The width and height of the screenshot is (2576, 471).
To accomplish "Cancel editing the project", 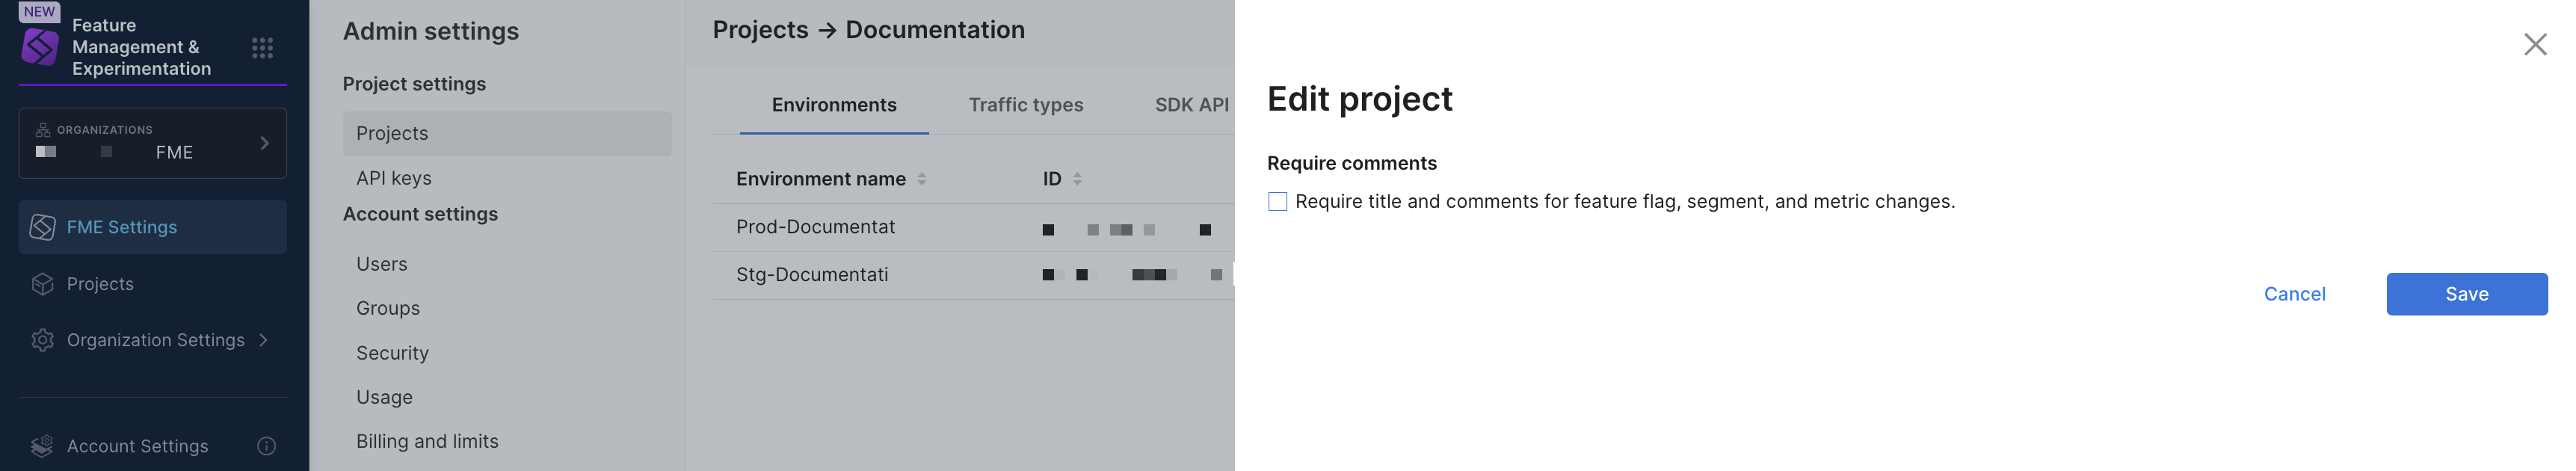I will (2294, 294).
